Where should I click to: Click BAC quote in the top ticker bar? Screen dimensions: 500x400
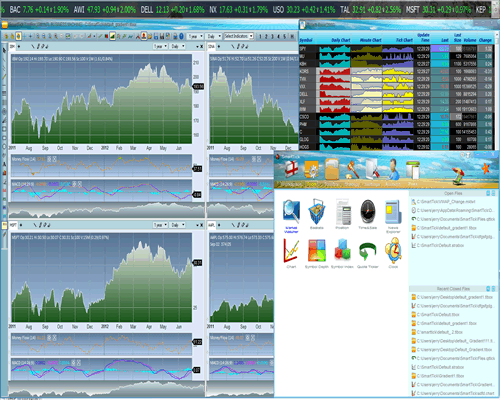point(39,10)
